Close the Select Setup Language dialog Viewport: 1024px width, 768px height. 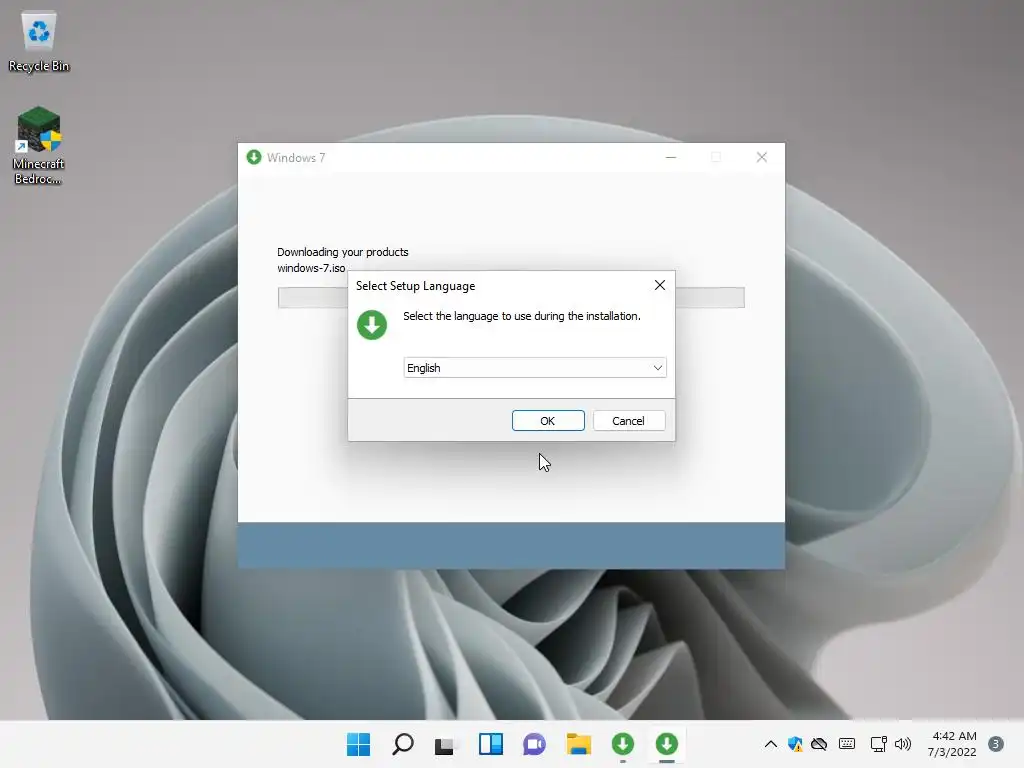tap(660, 285)
